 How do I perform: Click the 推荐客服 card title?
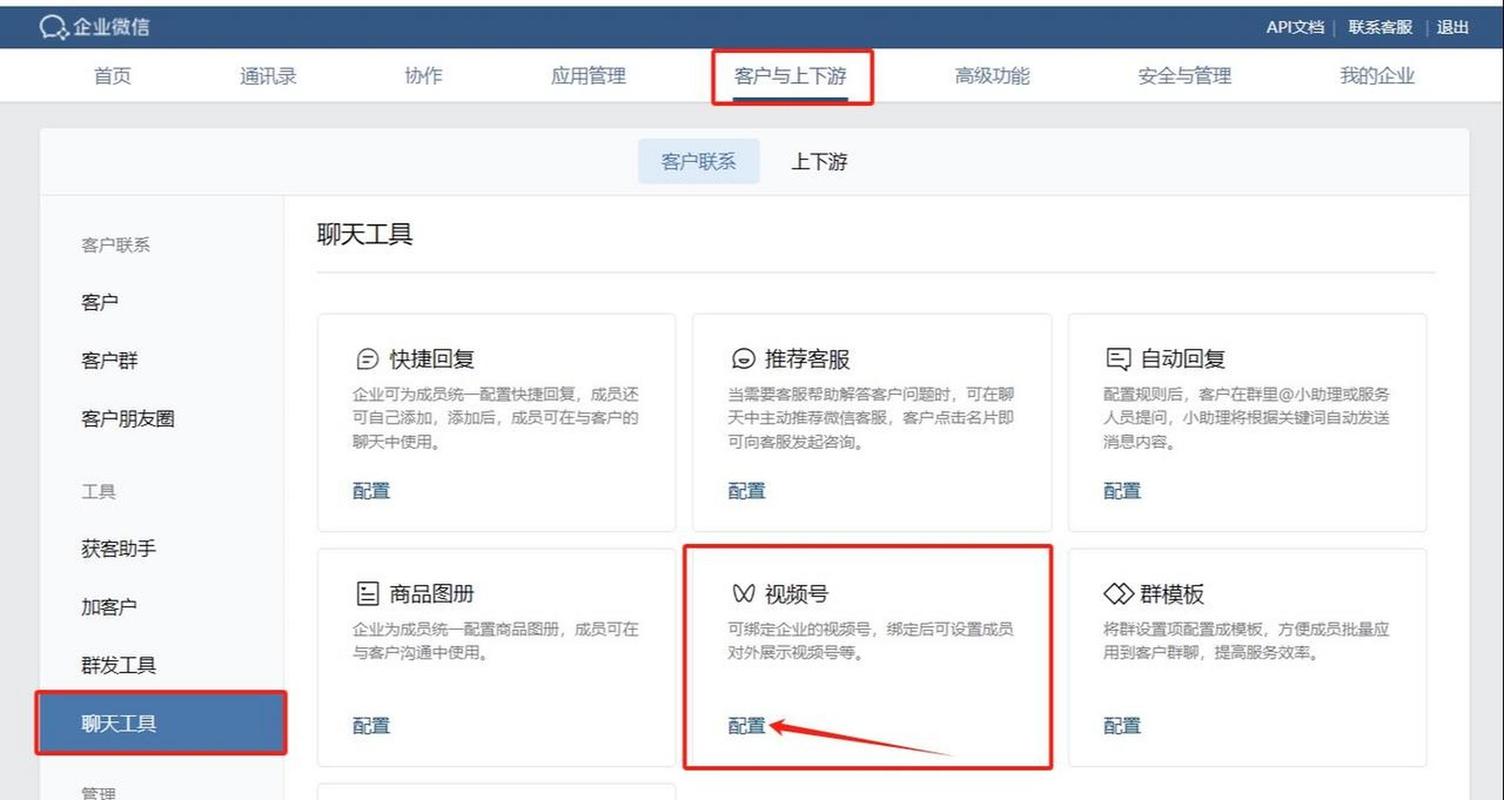coord(807,358)
